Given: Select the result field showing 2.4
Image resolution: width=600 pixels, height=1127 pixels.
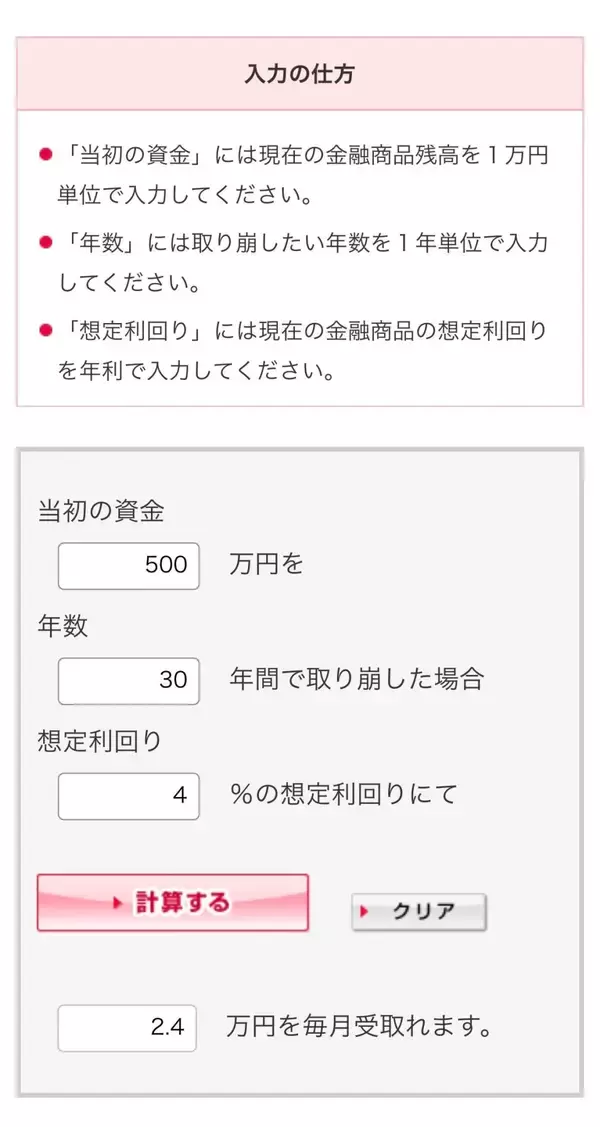Looking at the screenshot, I should 127,1028.
